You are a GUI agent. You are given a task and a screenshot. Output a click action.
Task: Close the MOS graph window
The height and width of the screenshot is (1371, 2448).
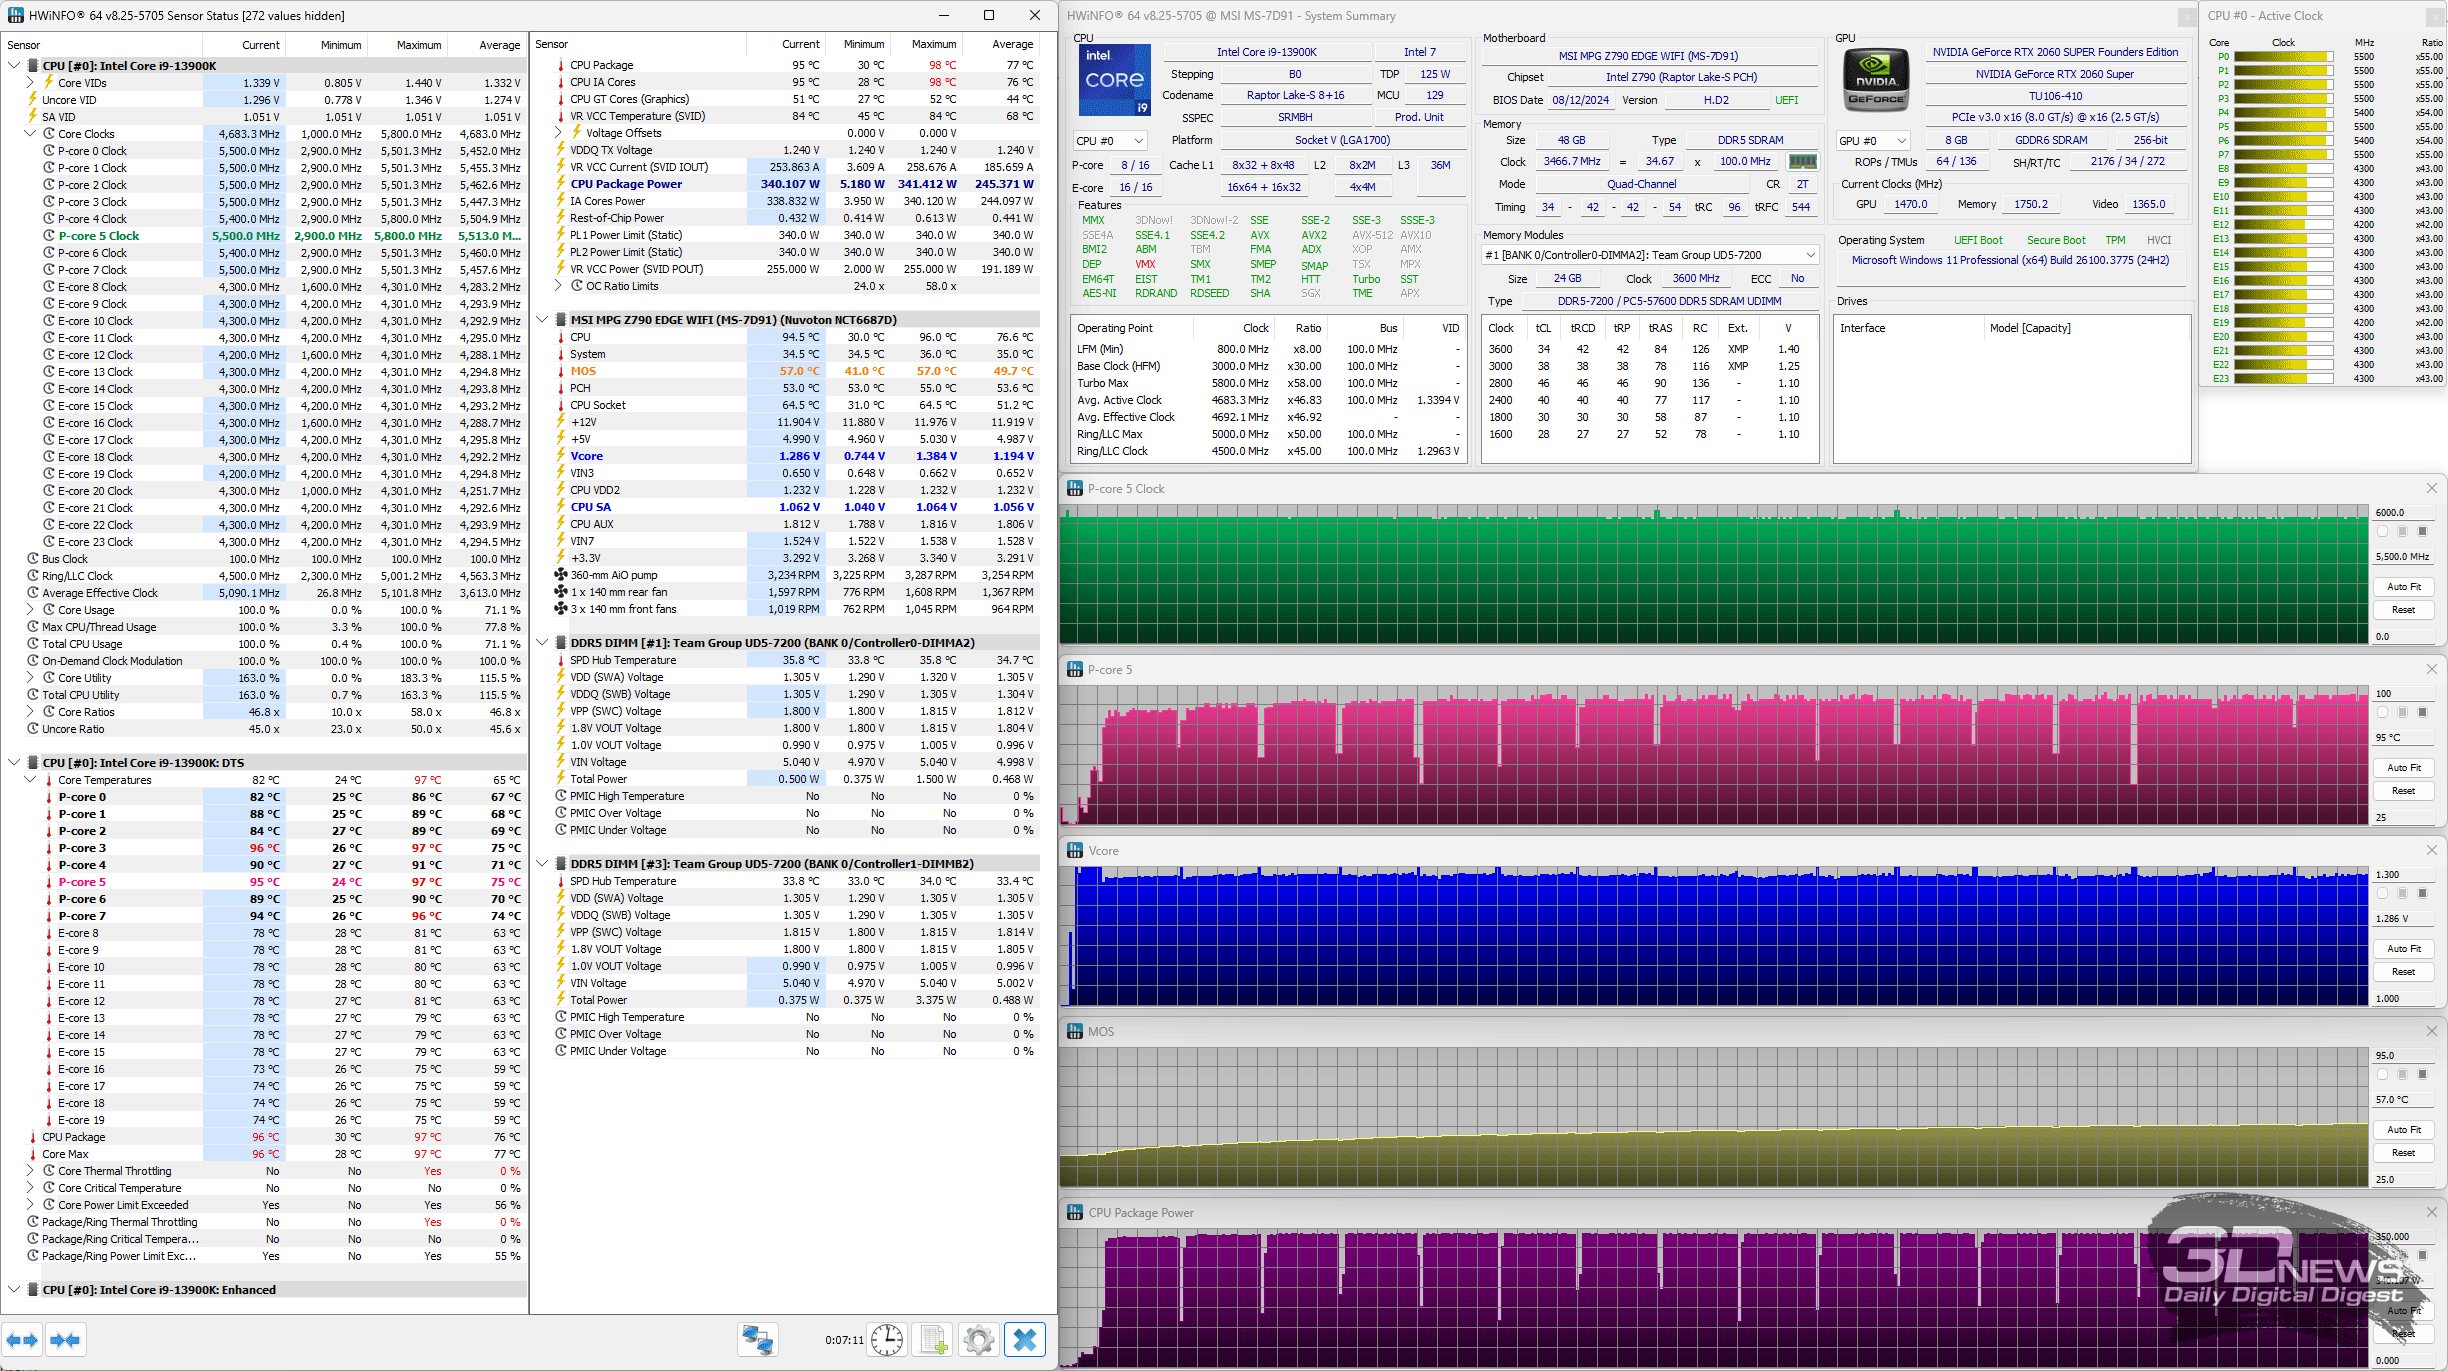click(x=2432, y=1031)
